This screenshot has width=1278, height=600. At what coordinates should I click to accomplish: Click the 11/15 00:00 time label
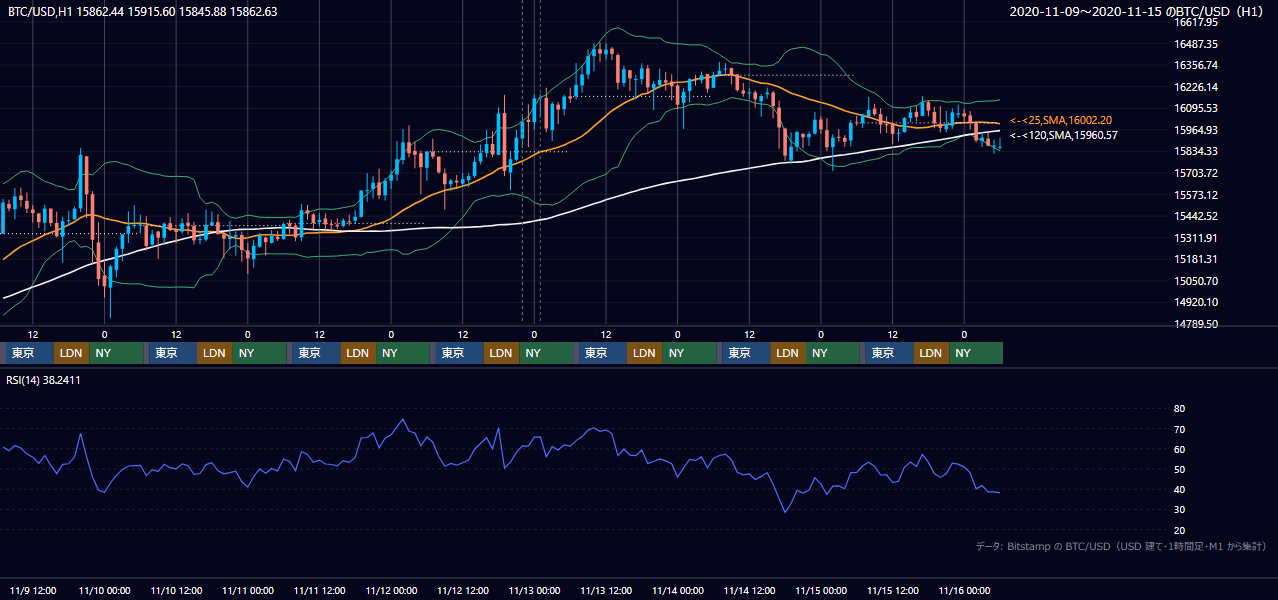click(821, 591)
